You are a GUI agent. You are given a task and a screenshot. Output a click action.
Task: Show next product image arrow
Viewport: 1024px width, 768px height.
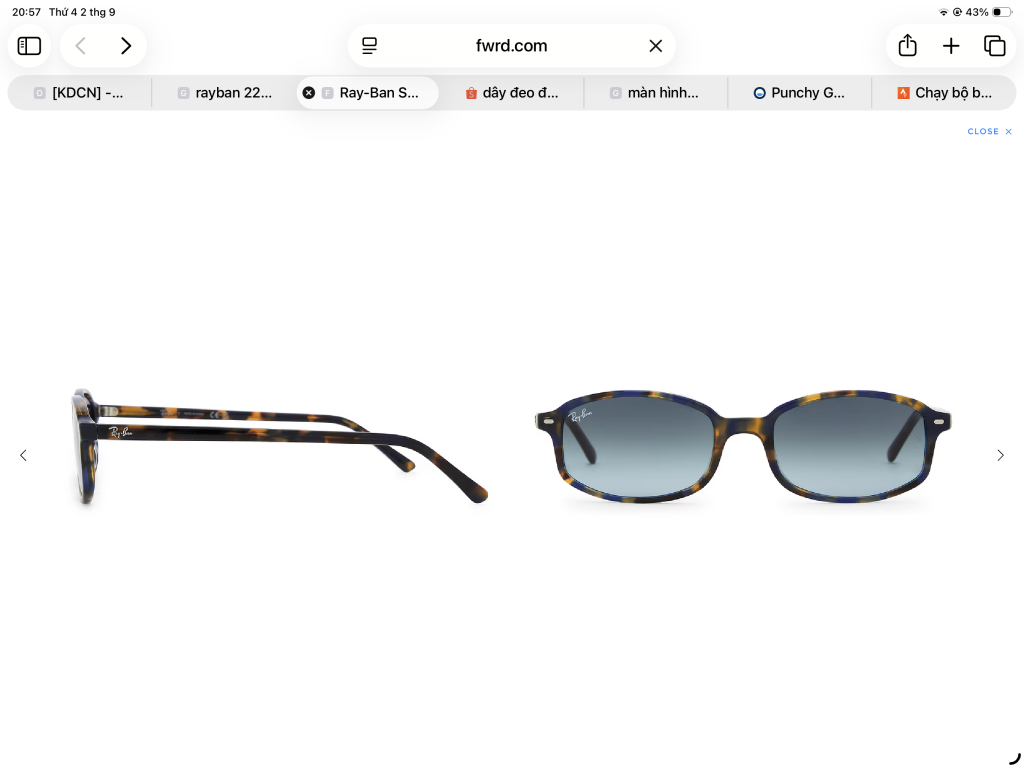(1000, 455)
